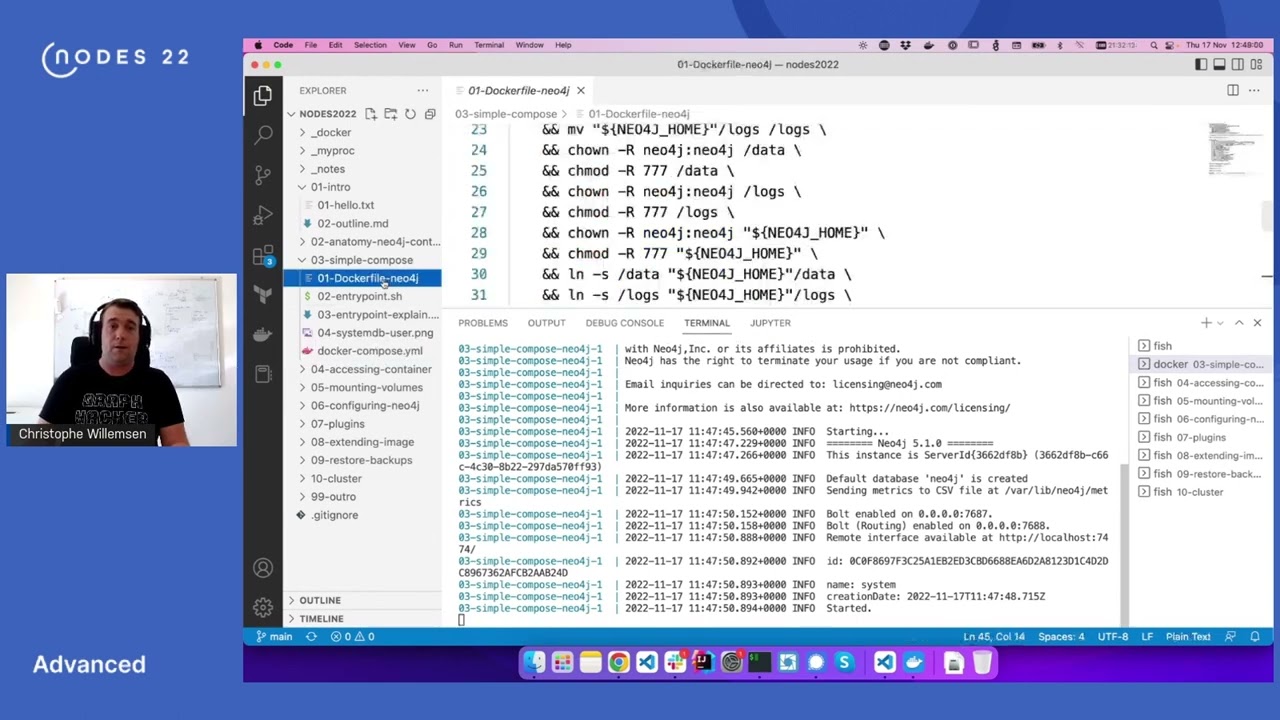Change the UTF-8 file encoding
Viewport: 1280px width, 720px height.
[1113, 636]
